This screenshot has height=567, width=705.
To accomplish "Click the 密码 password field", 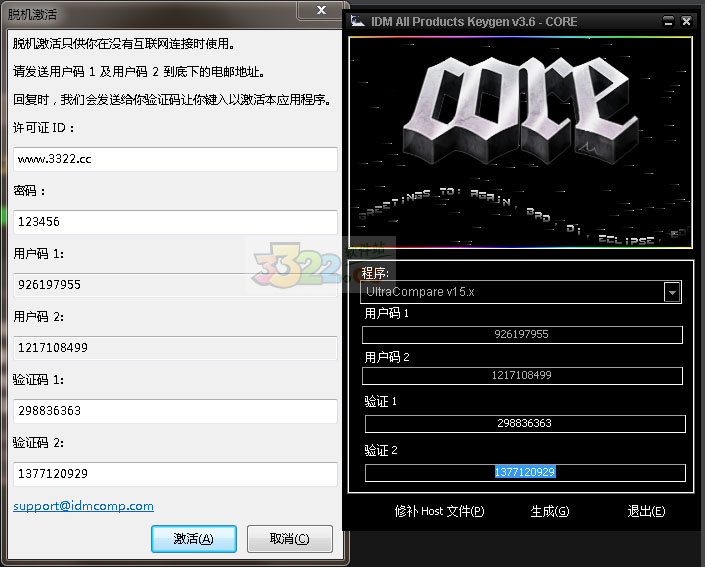I will point(175,222).
